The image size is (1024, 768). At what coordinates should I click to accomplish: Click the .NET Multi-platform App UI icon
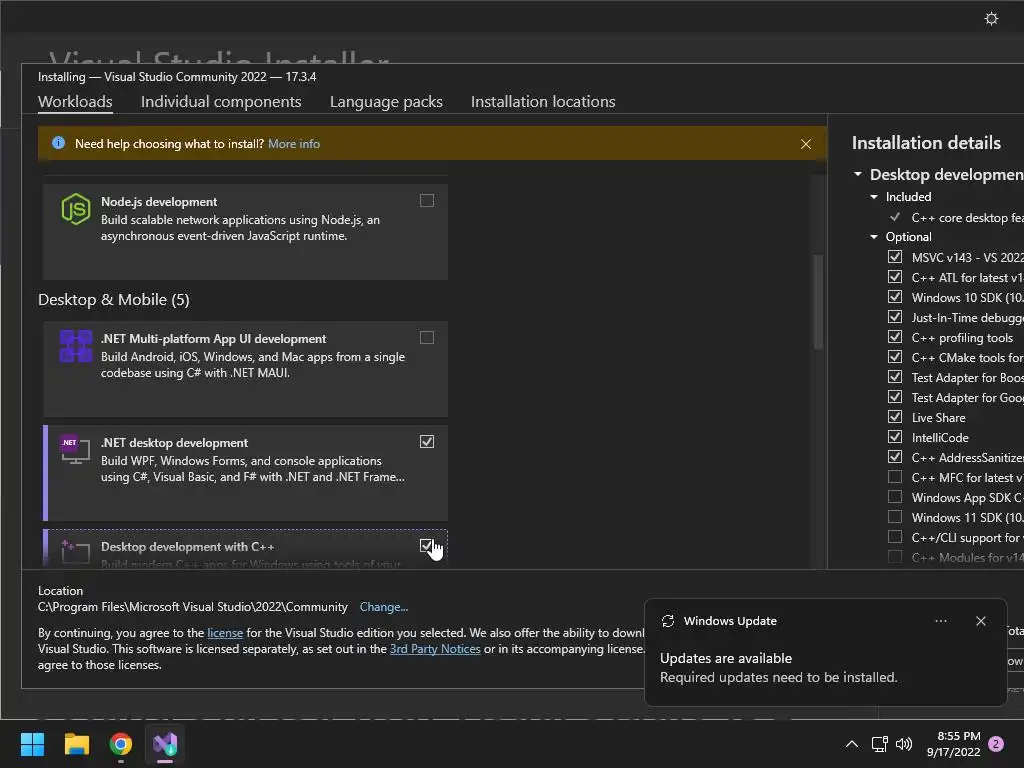[76, 346]
